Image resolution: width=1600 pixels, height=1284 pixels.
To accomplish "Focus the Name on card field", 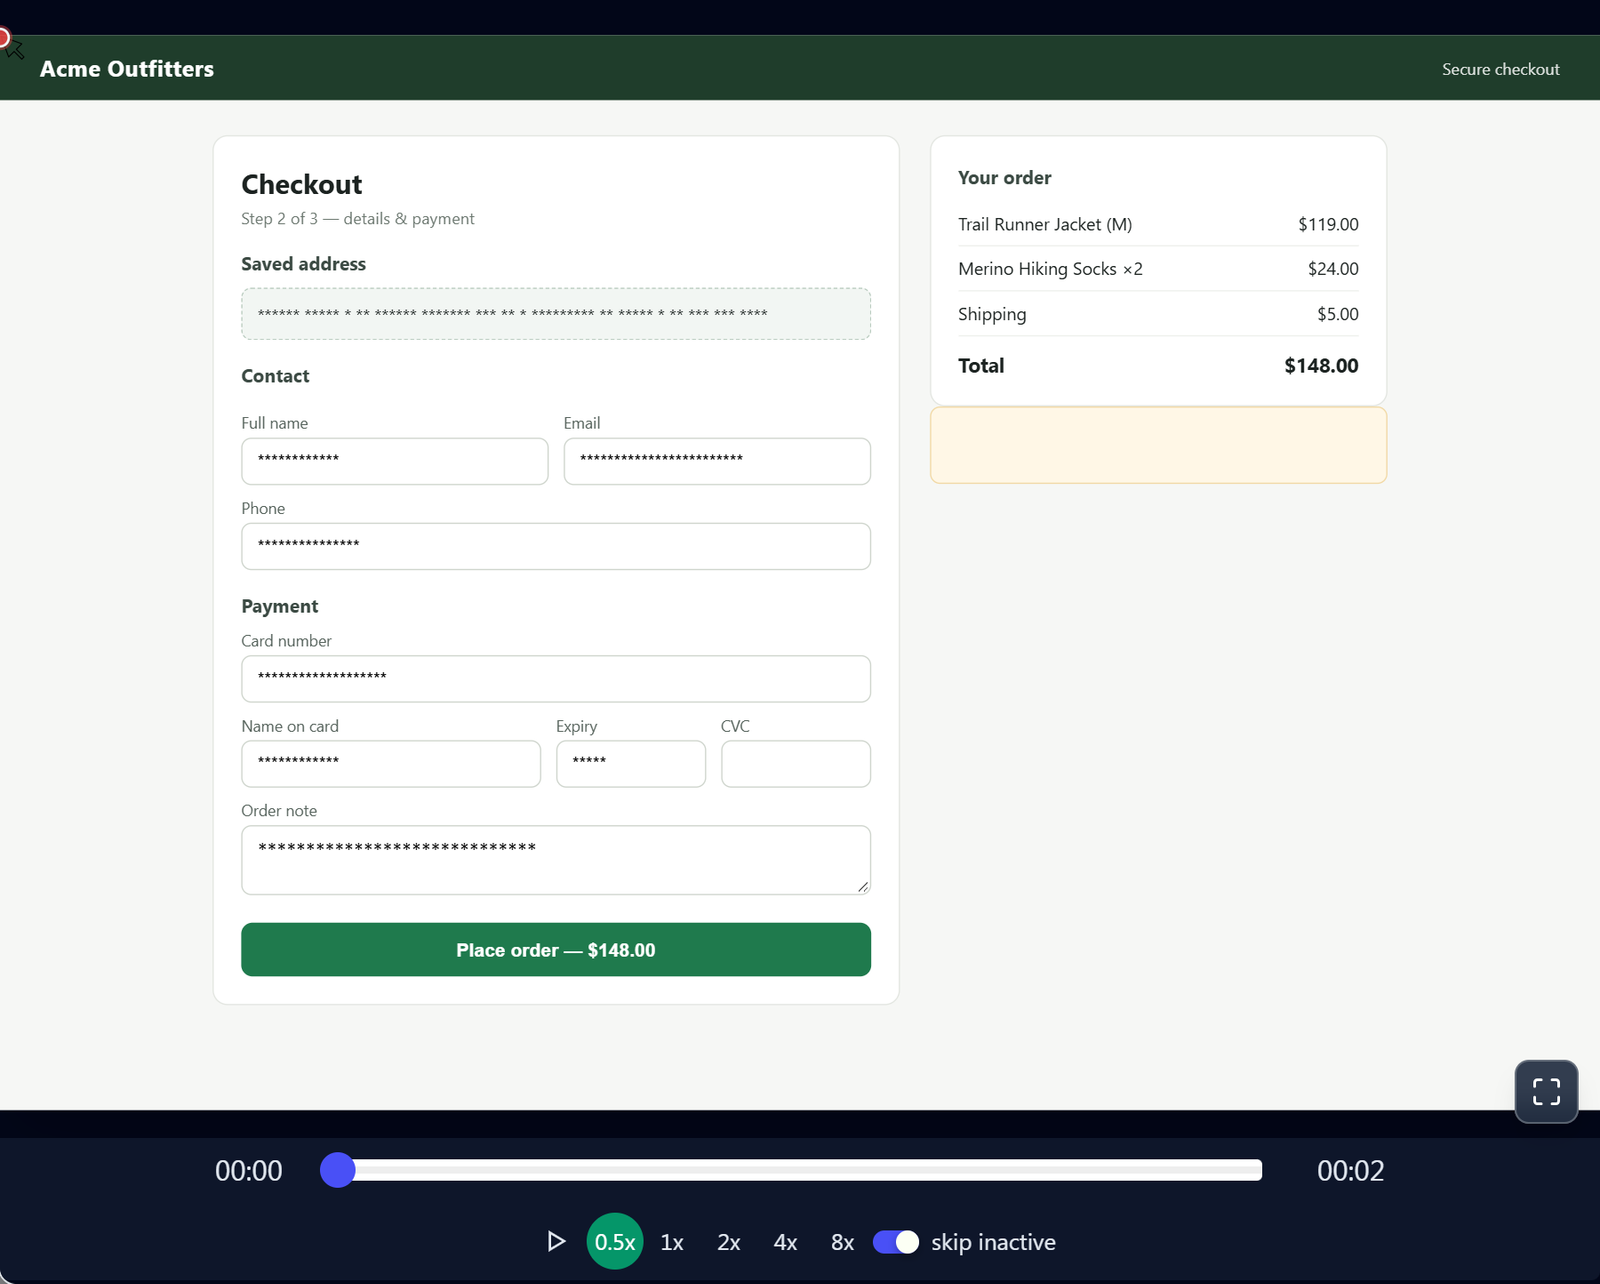I will [391, 764].
